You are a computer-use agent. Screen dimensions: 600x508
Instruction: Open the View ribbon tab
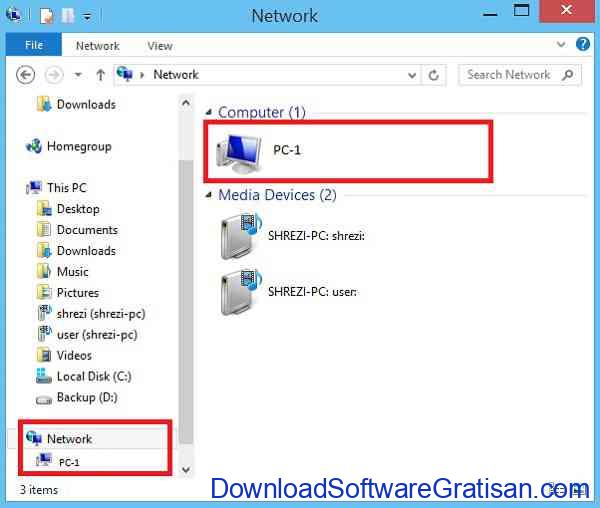point(160,46)
